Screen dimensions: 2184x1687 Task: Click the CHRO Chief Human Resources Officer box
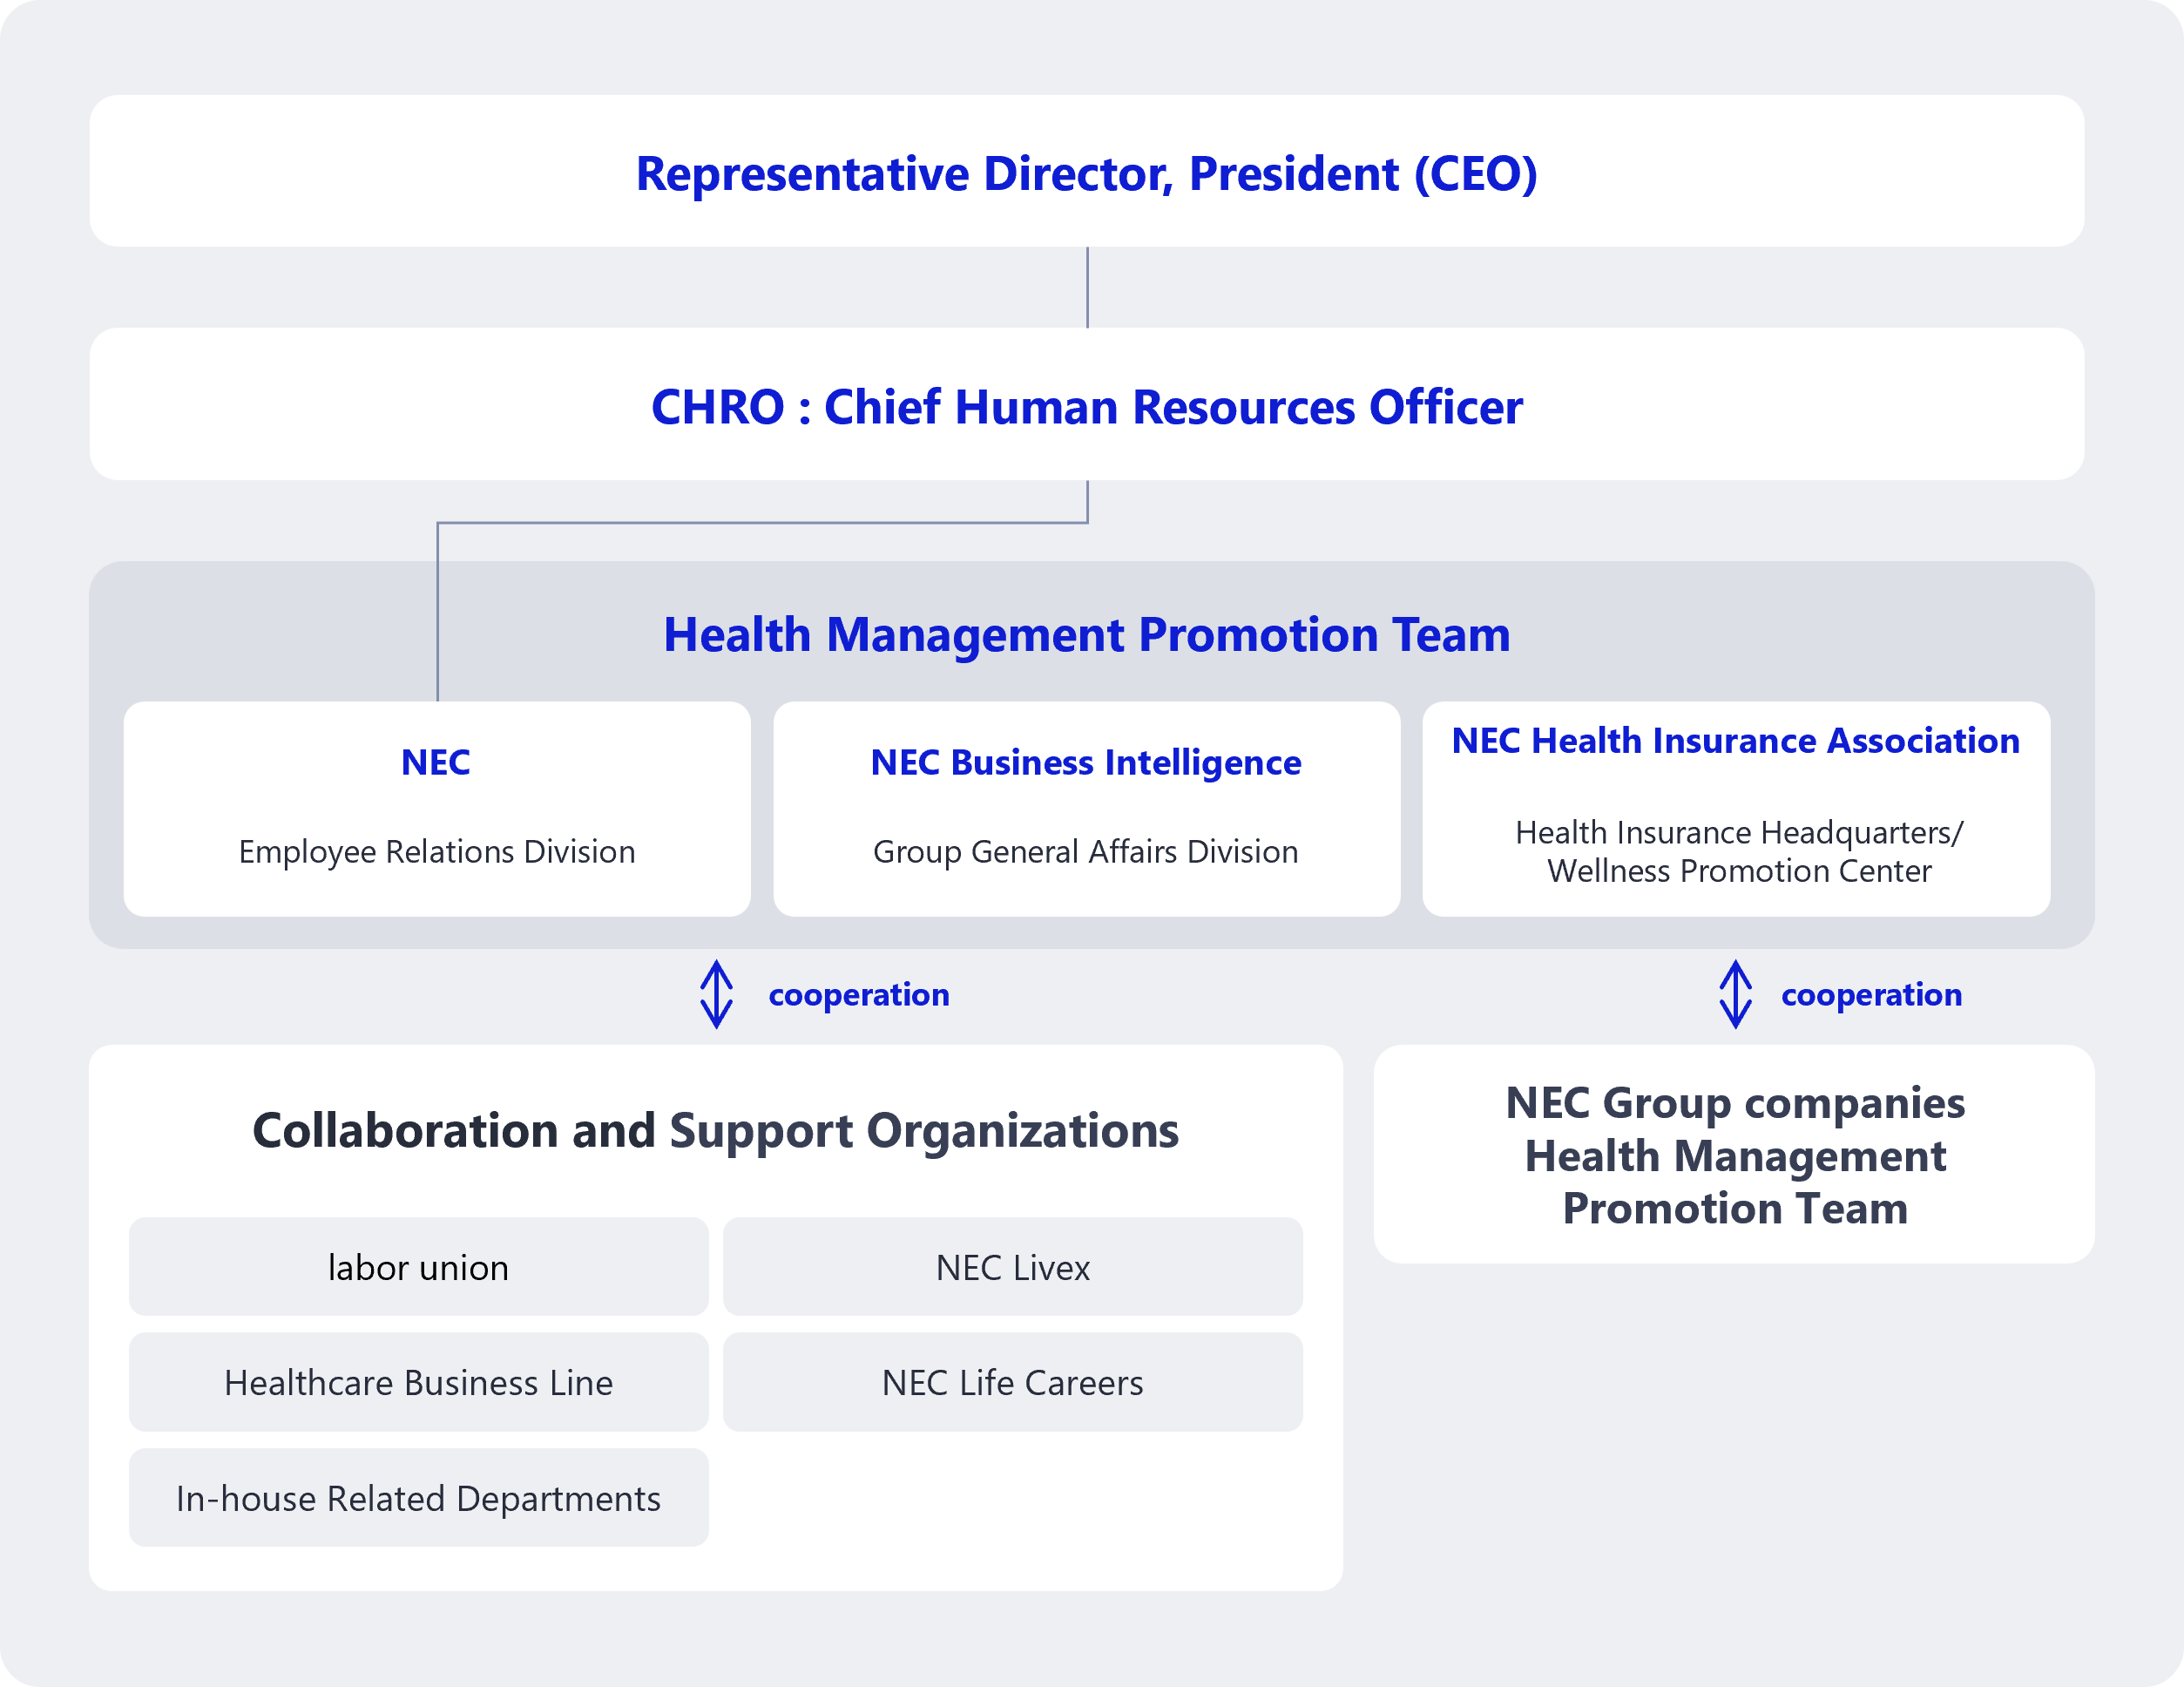tap(1086, 406)
